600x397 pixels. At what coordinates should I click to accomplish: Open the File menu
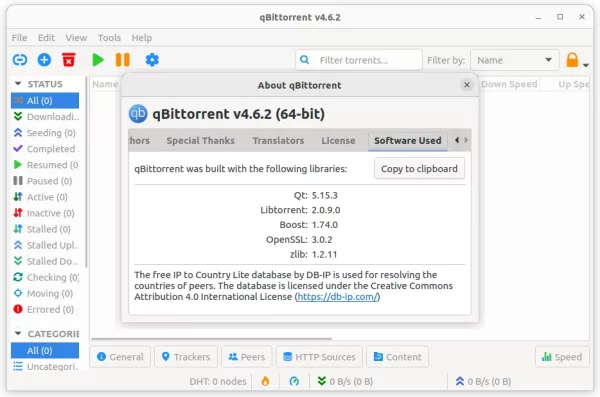20,38
